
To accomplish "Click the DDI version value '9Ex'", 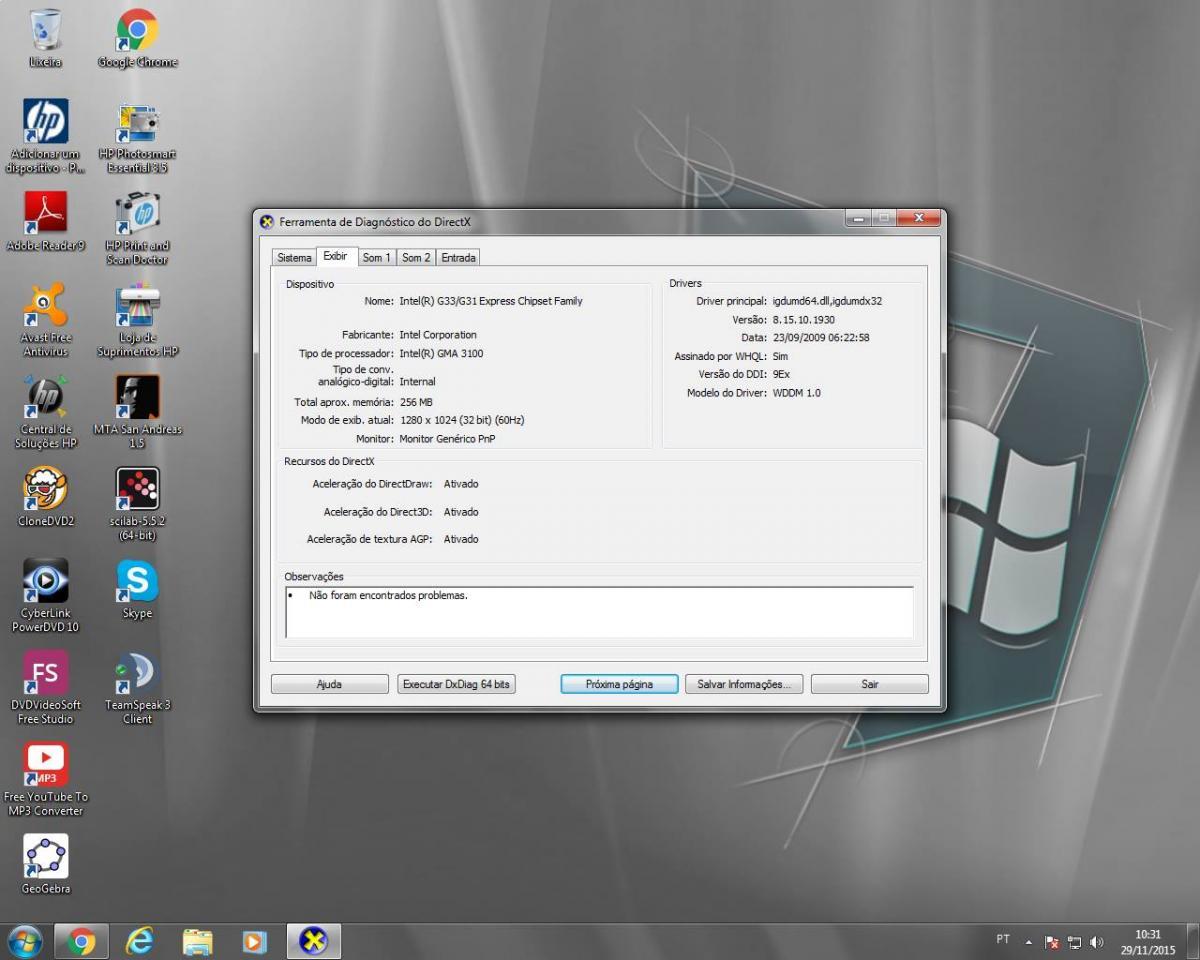I will [781, 374].
